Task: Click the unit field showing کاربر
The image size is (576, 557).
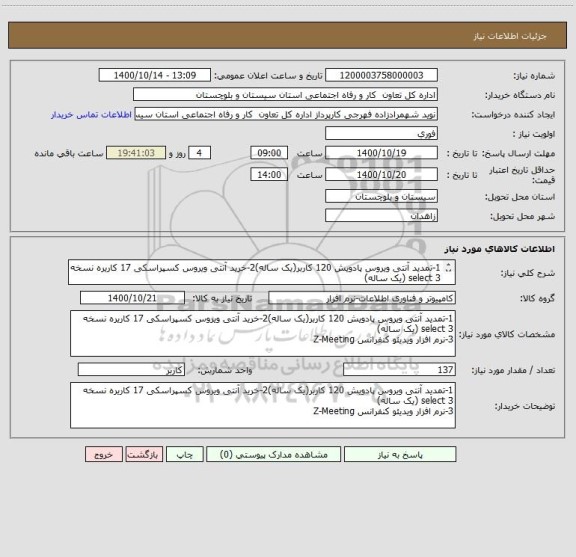Action: point(131,370)
